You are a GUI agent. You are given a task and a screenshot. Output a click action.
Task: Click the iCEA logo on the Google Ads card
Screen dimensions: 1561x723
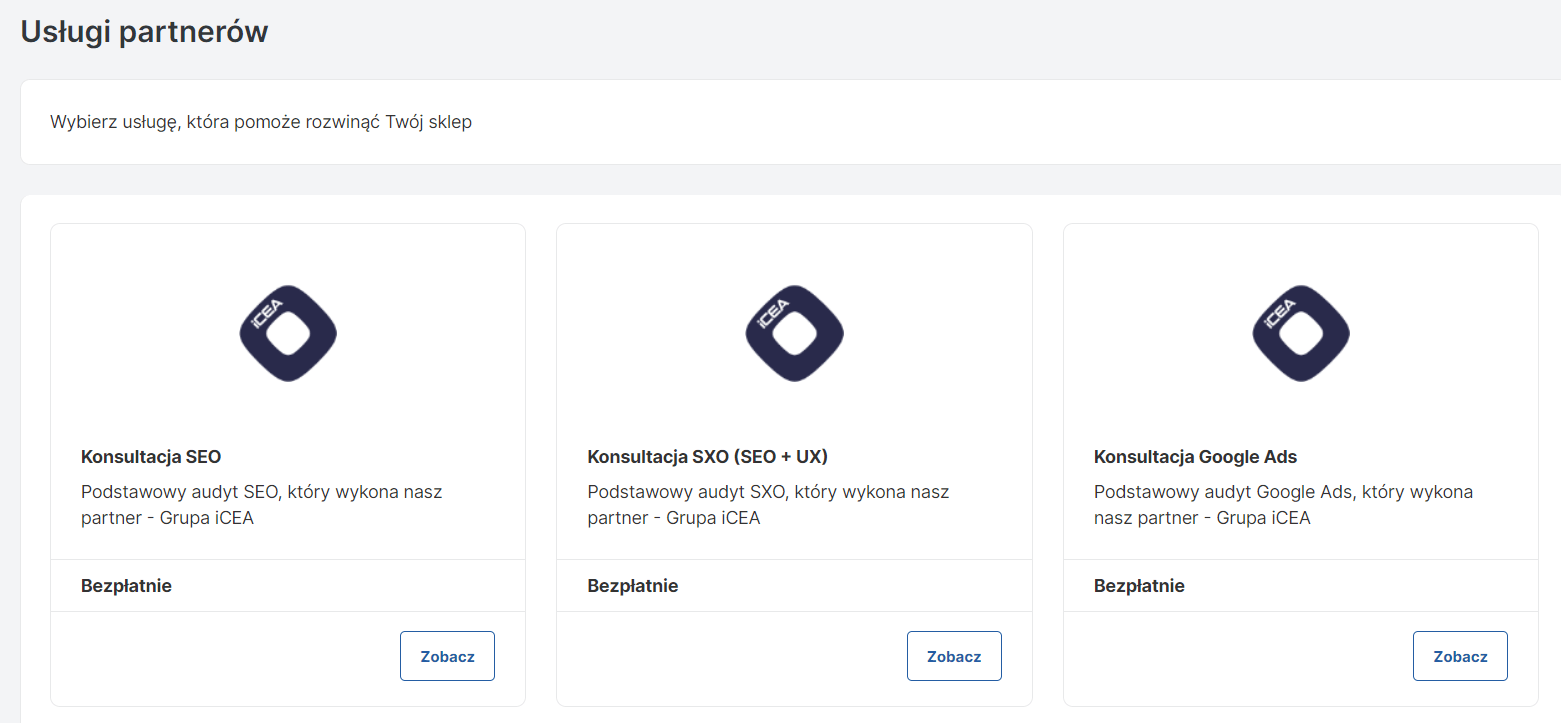pyautogui.click(x=1300, y=333)
